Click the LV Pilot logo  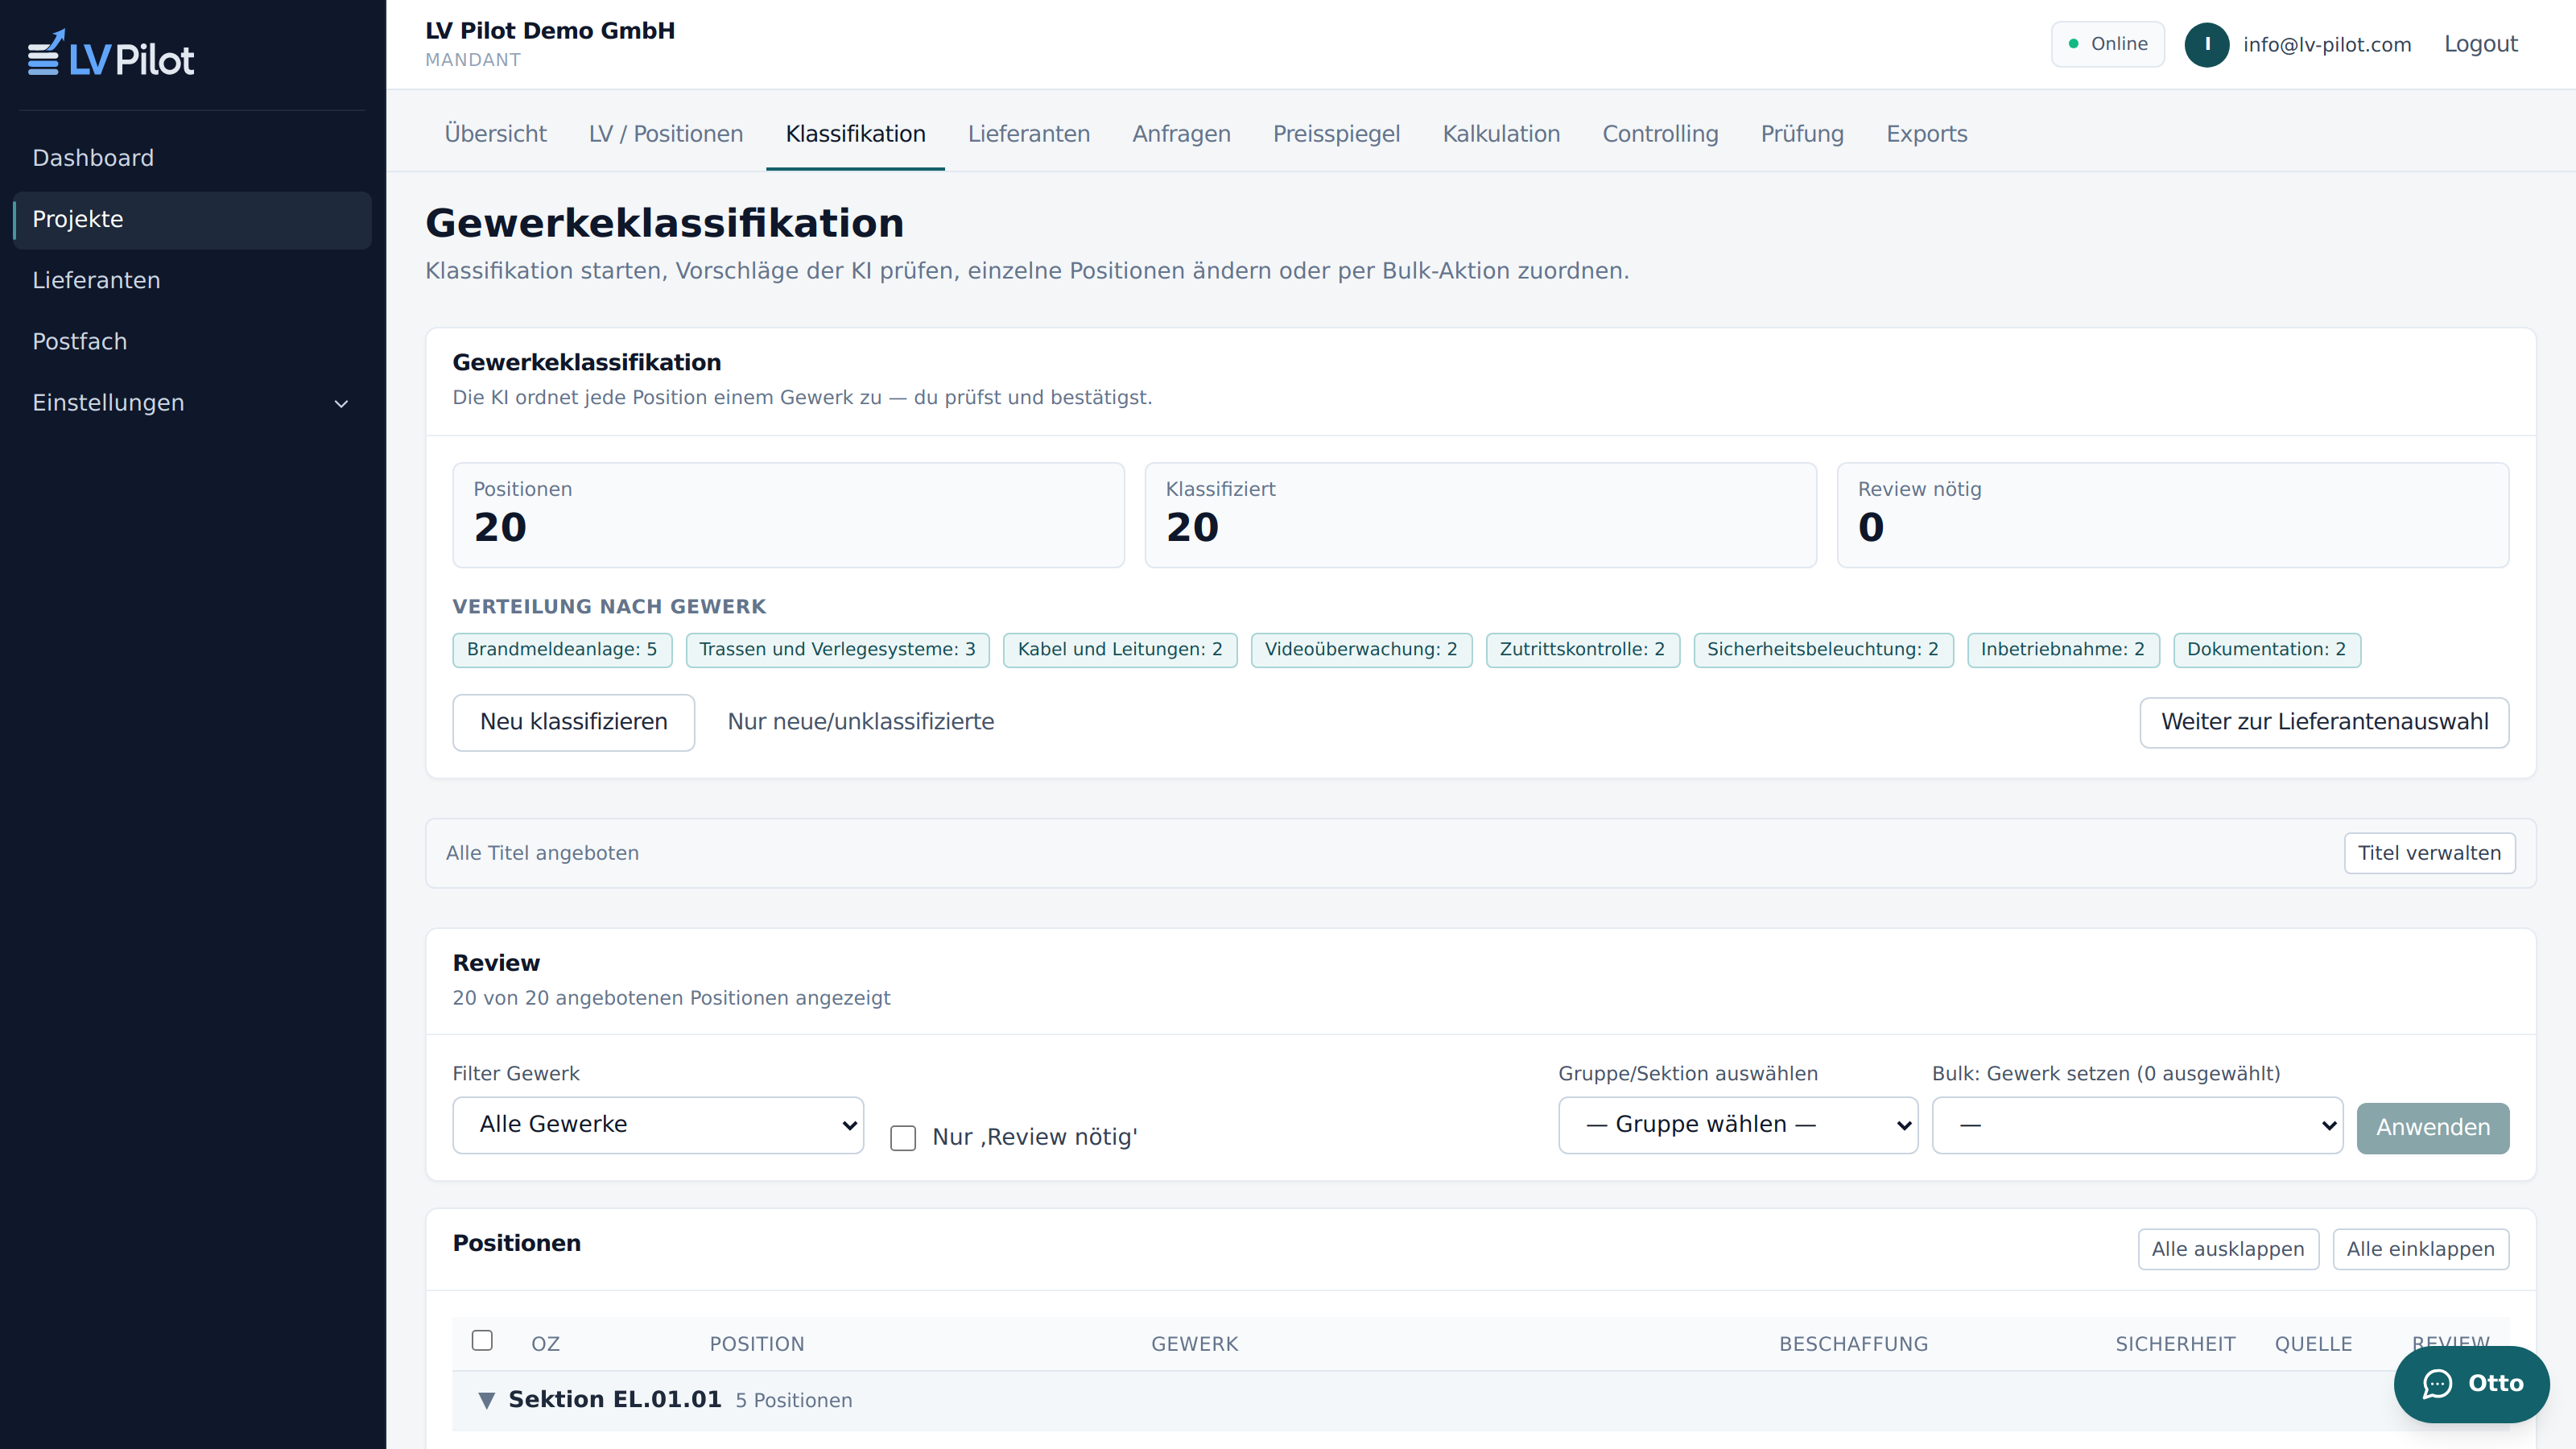tap(110, 54)
